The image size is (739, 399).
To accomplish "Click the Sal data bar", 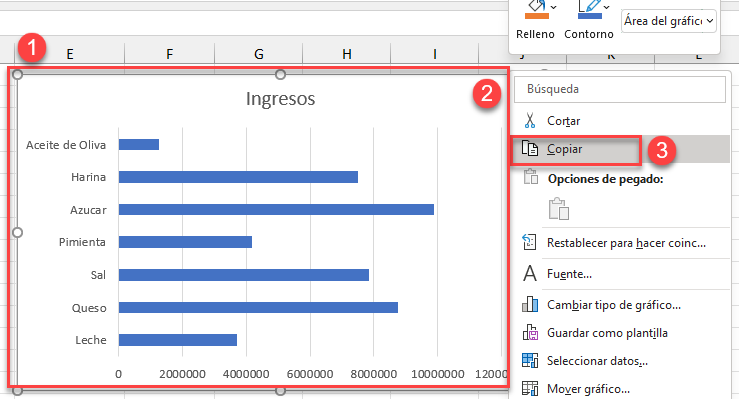I will click(244, 275).
